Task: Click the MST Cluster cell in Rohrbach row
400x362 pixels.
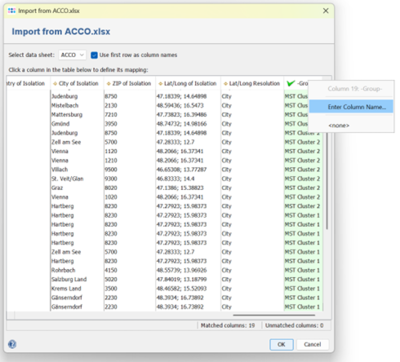Action: (302, 270)
